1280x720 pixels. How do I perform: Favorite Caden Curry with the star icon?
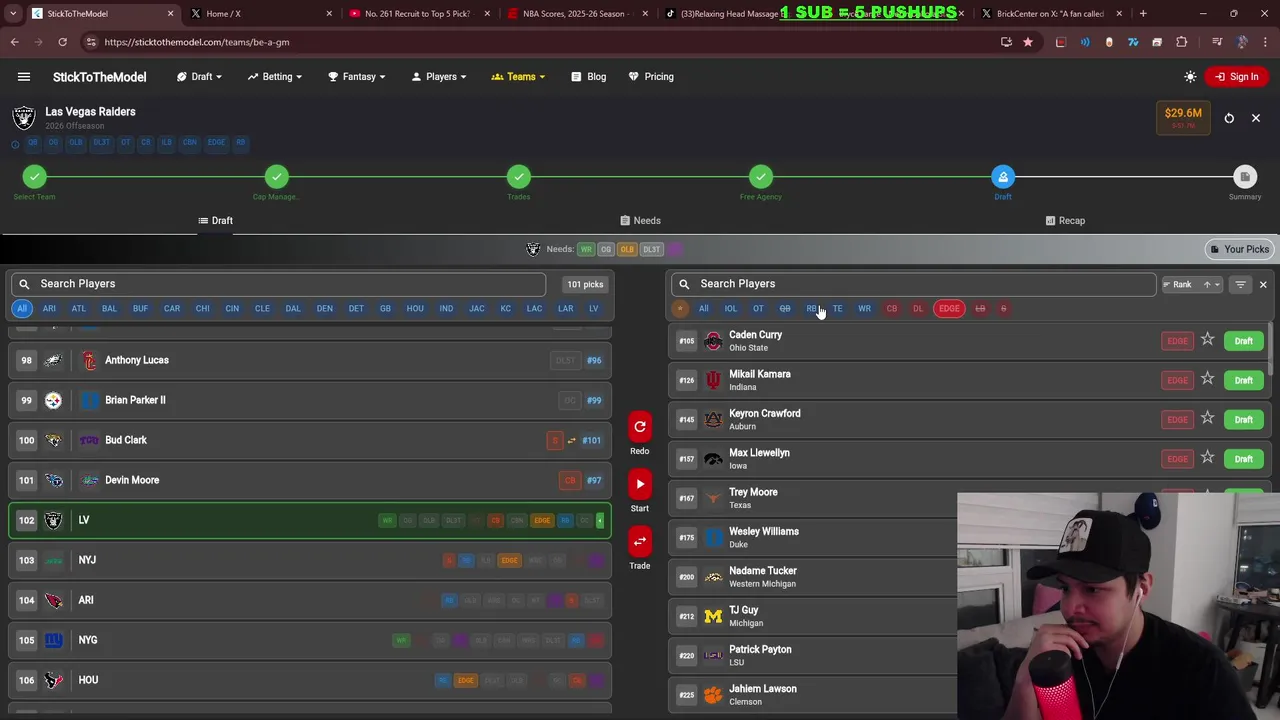1207,340
